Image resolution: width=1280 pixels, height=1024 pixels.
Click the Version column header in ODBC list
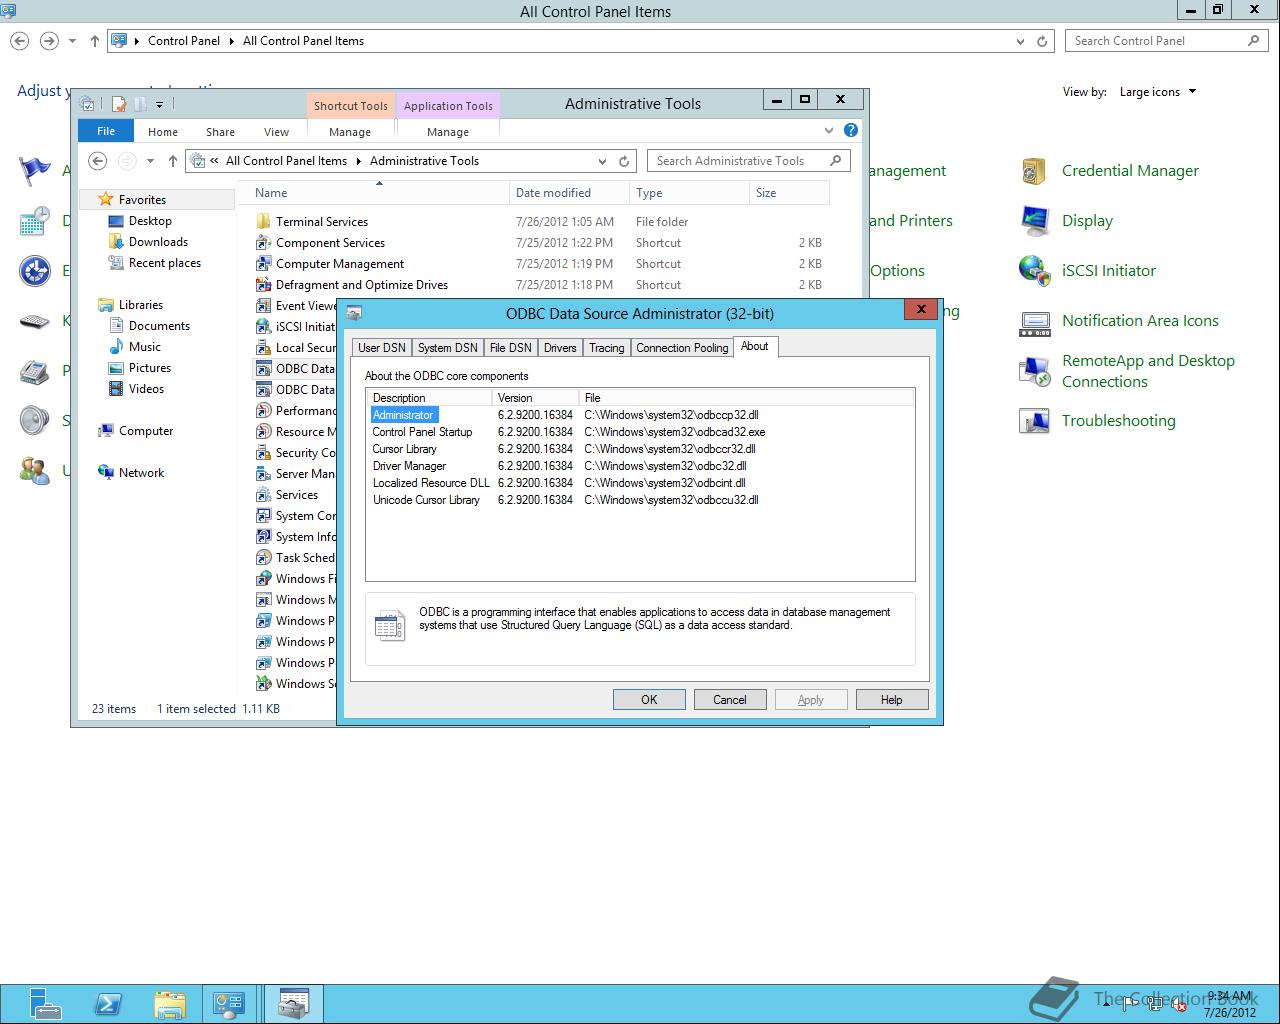536,398
